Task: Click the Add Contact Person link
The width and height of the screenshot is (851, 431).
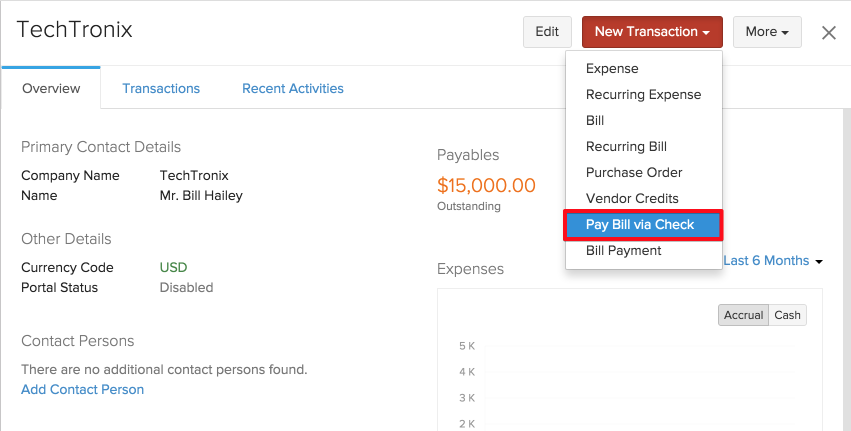Action: 82,390
